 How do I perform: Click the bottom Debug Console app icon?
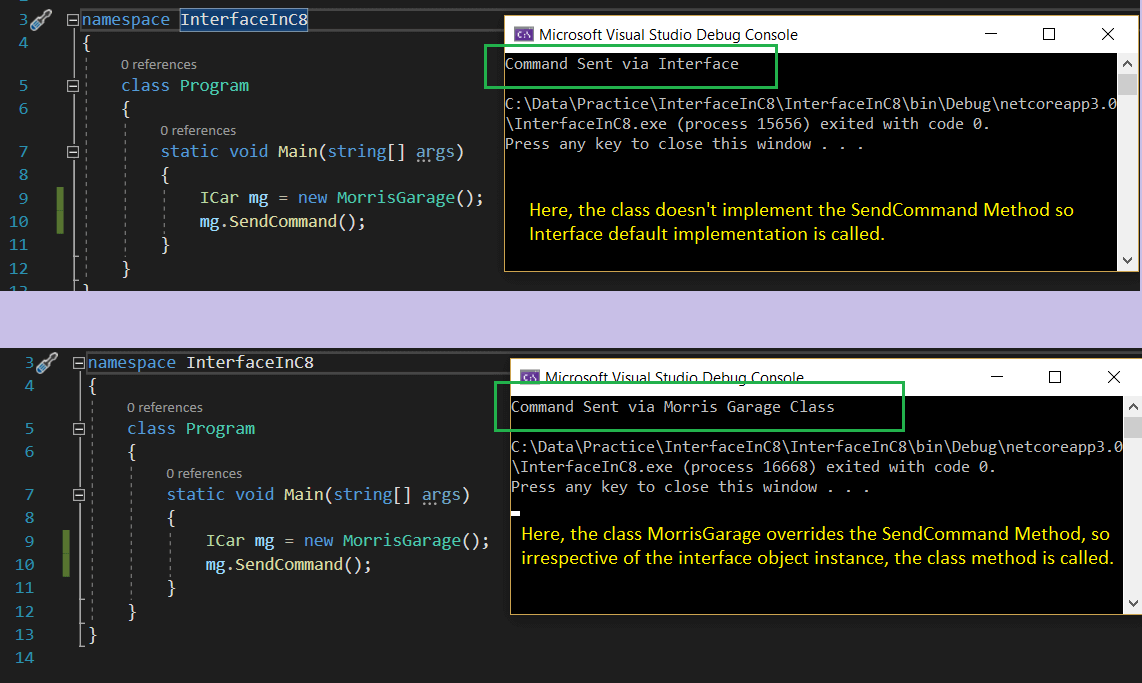[x=529, y=376]
